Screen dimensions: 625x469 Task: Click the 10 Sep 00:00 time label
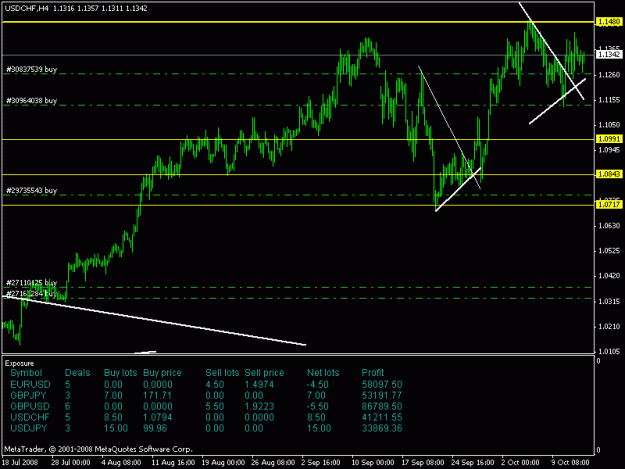(x=373, y=463)
